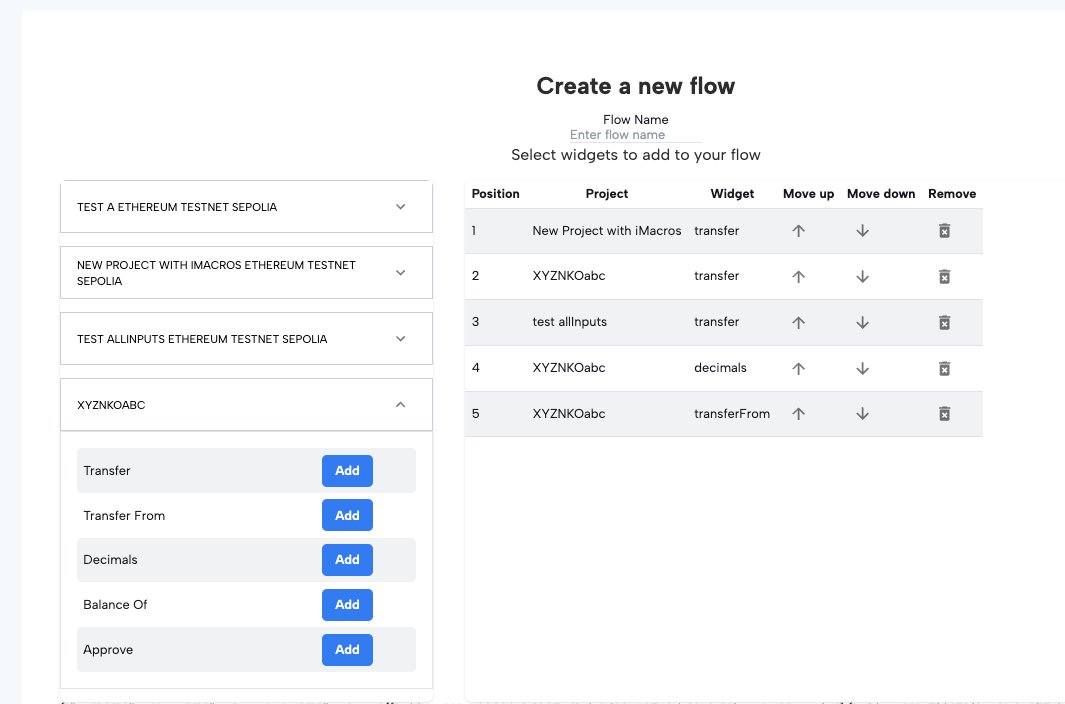Add the Transfer From widget

[347, 516]
